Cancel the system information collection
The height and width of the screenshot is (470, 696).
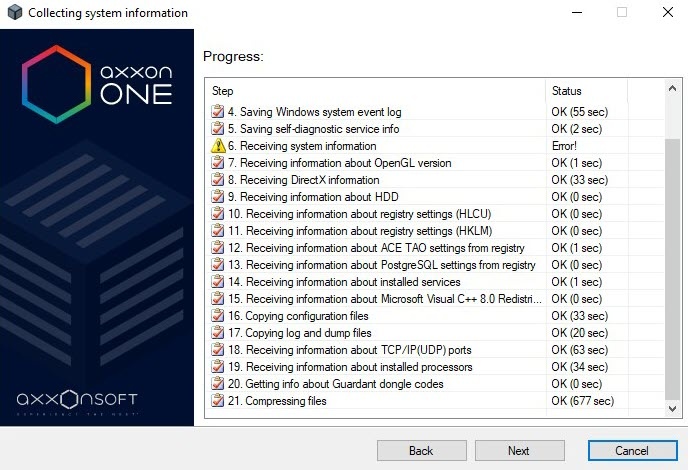point(632,450)
